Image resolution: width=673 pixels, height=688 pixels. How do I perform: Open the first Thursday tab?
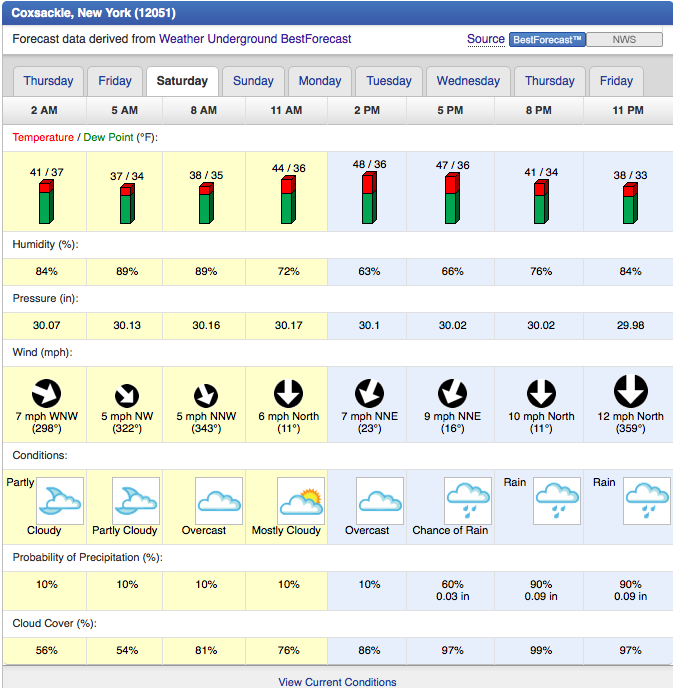point(48,81)
